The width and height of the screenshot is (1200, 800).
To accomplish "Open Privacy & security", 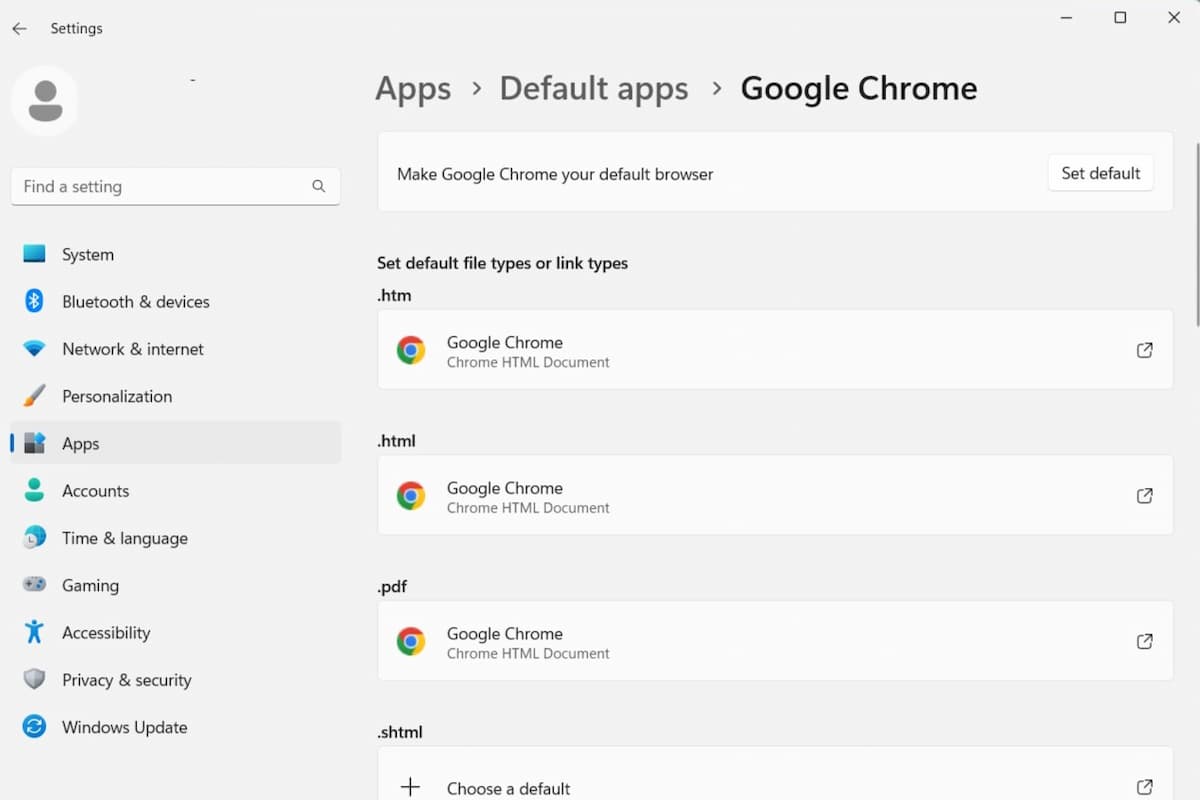I will click(176, 679).
